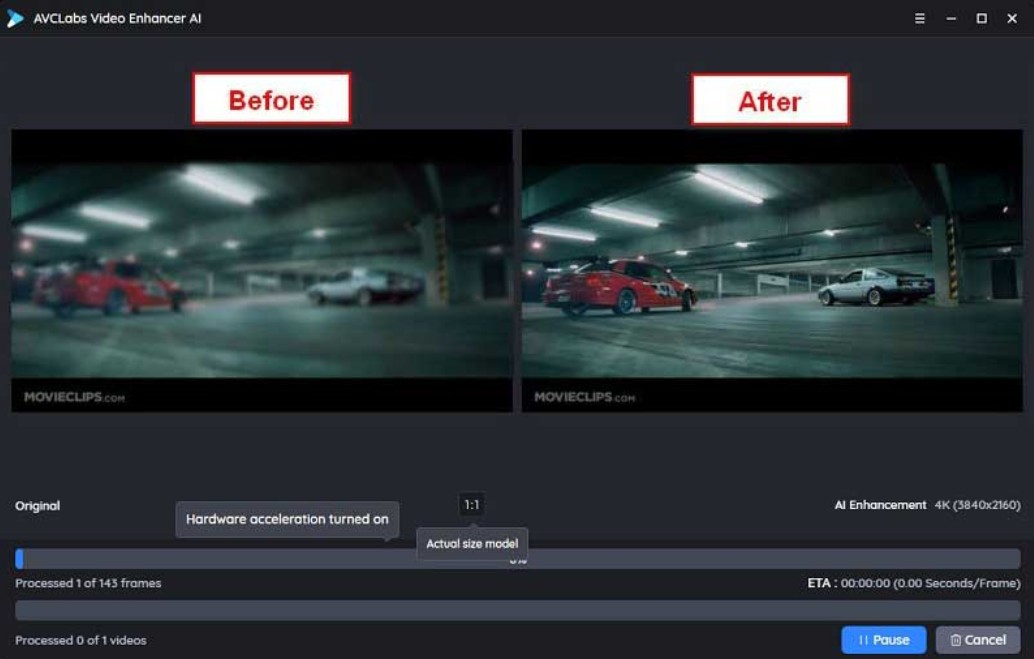Click the frame progress bar
The width and height of the screenshot is (1034, 659).
tap(518, 559)
